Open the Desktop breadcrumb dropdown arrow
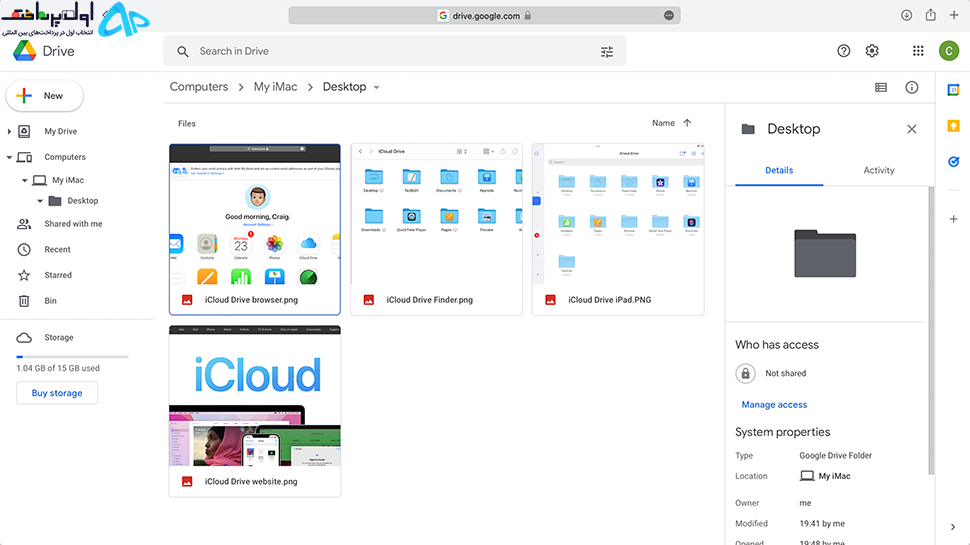Screen dimensions: 970x545 tap(376, 87)
